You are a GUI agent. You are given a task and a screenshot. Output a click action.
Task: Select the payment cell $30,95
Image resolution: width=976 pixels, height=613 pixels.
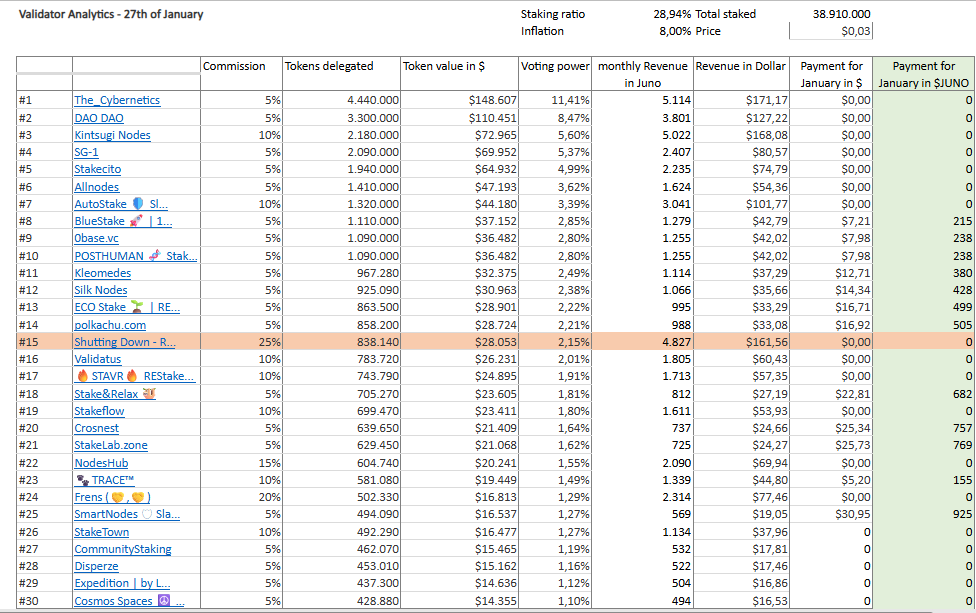click(831, 514)
